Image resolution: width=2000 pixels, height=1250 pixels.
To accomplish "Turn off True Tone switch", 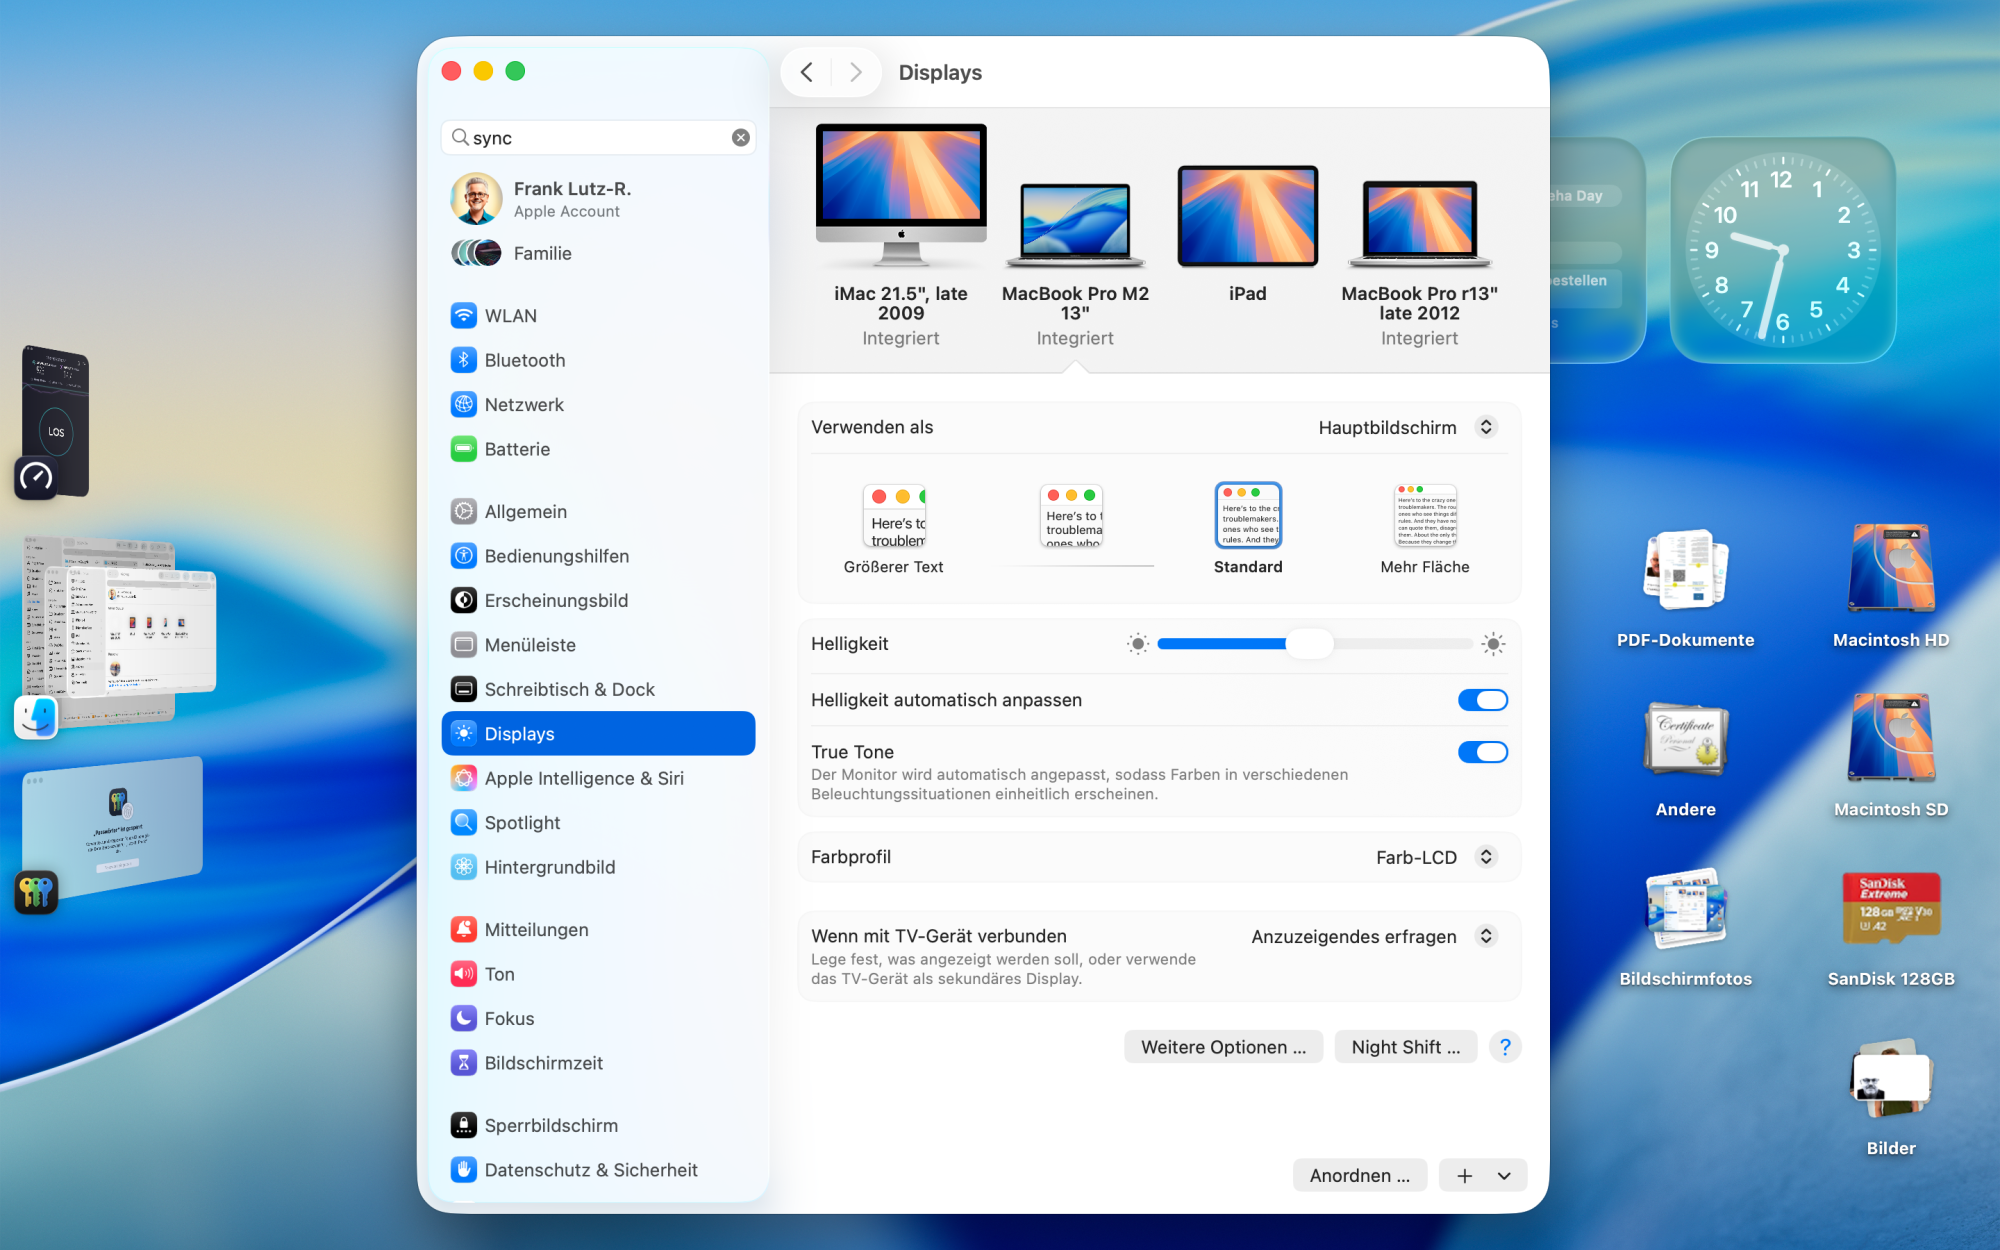I will 1482,752.
